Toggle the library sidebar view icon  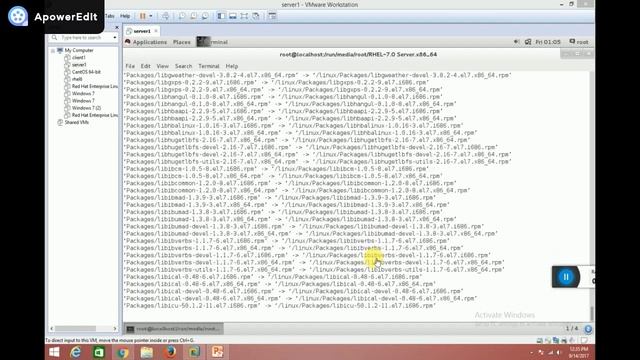tap(221, 16)
